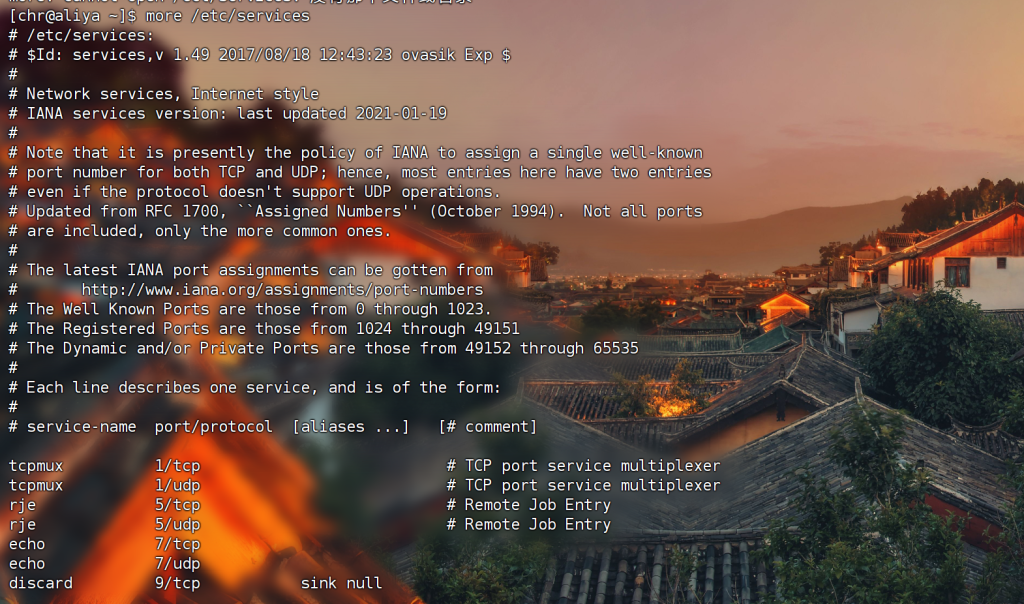Click the 'last updated 2021-01-19' text

pos(342,114)
